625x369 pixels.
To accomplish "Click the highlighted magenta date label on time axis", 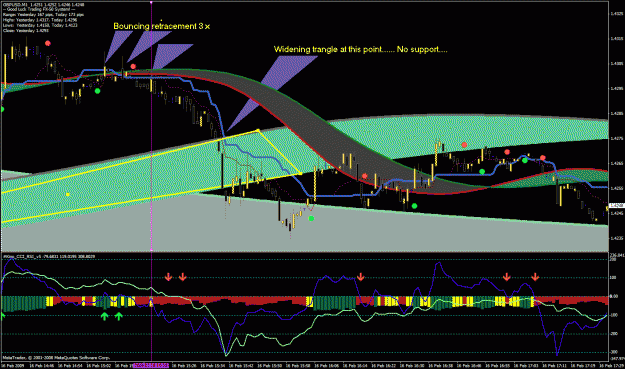I will point(151,365).
